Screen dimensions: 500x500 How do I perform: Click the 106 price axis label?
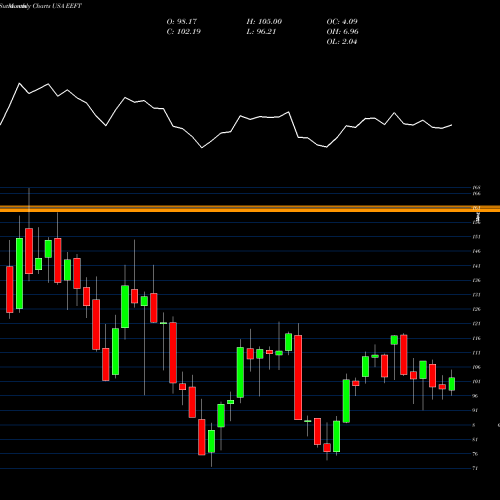pyautogui.click(x=476, y=367)
